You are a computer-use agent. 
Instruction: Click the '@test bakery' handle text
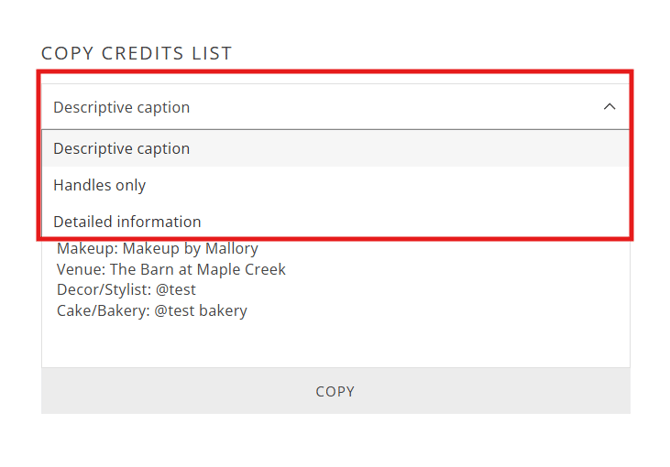[x=201, y=311]
